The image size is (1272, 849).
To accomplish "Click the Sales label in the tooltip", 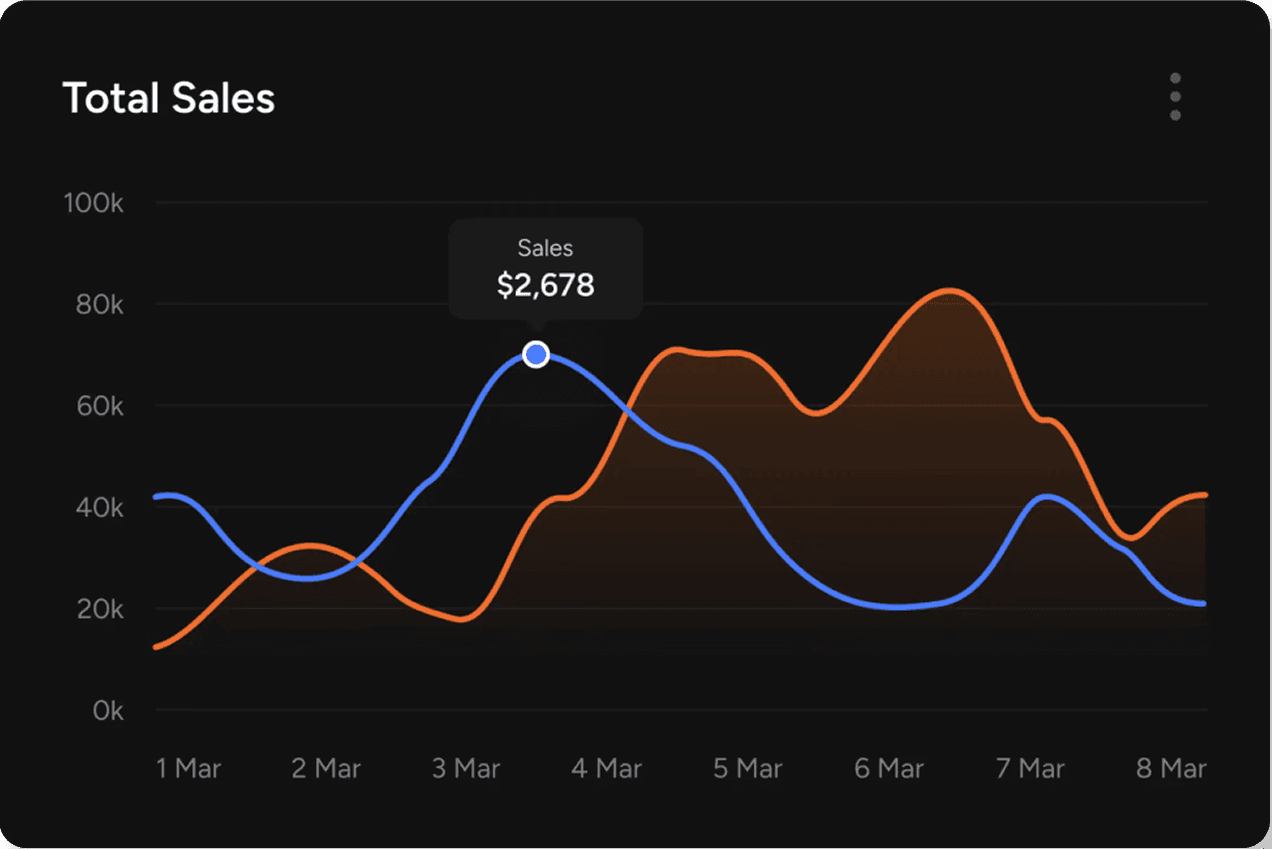I will [x=545, y=248].
